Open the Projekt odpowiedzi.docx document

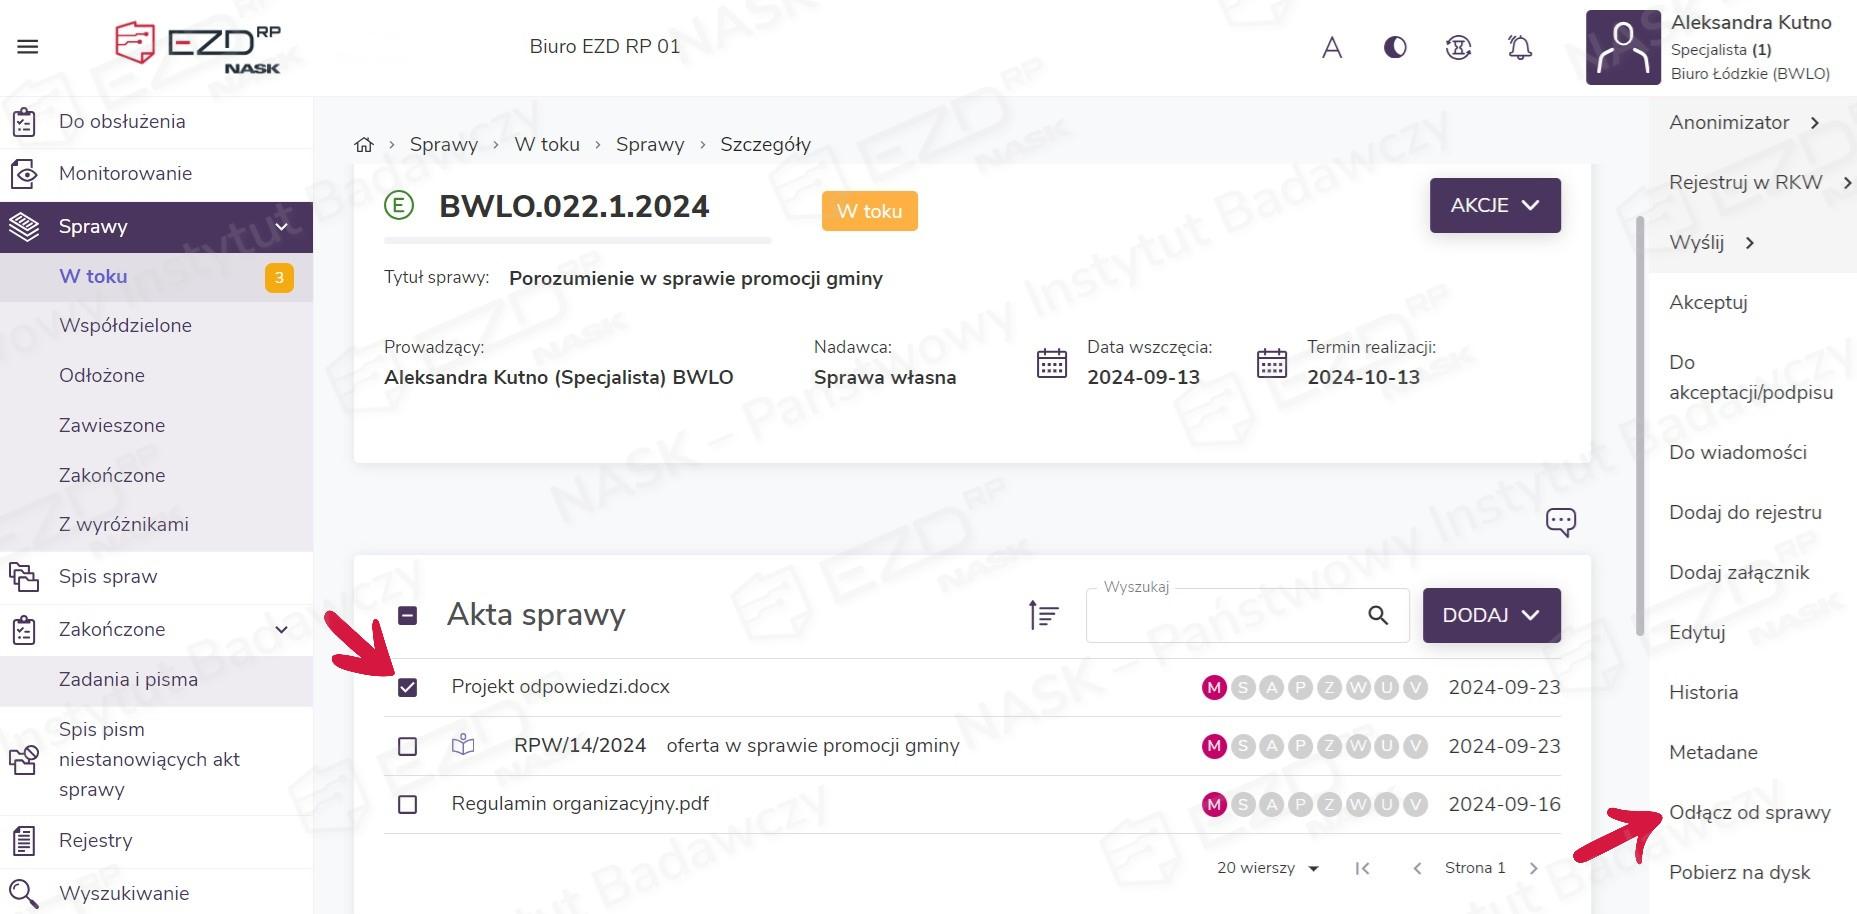pos(560,687)
